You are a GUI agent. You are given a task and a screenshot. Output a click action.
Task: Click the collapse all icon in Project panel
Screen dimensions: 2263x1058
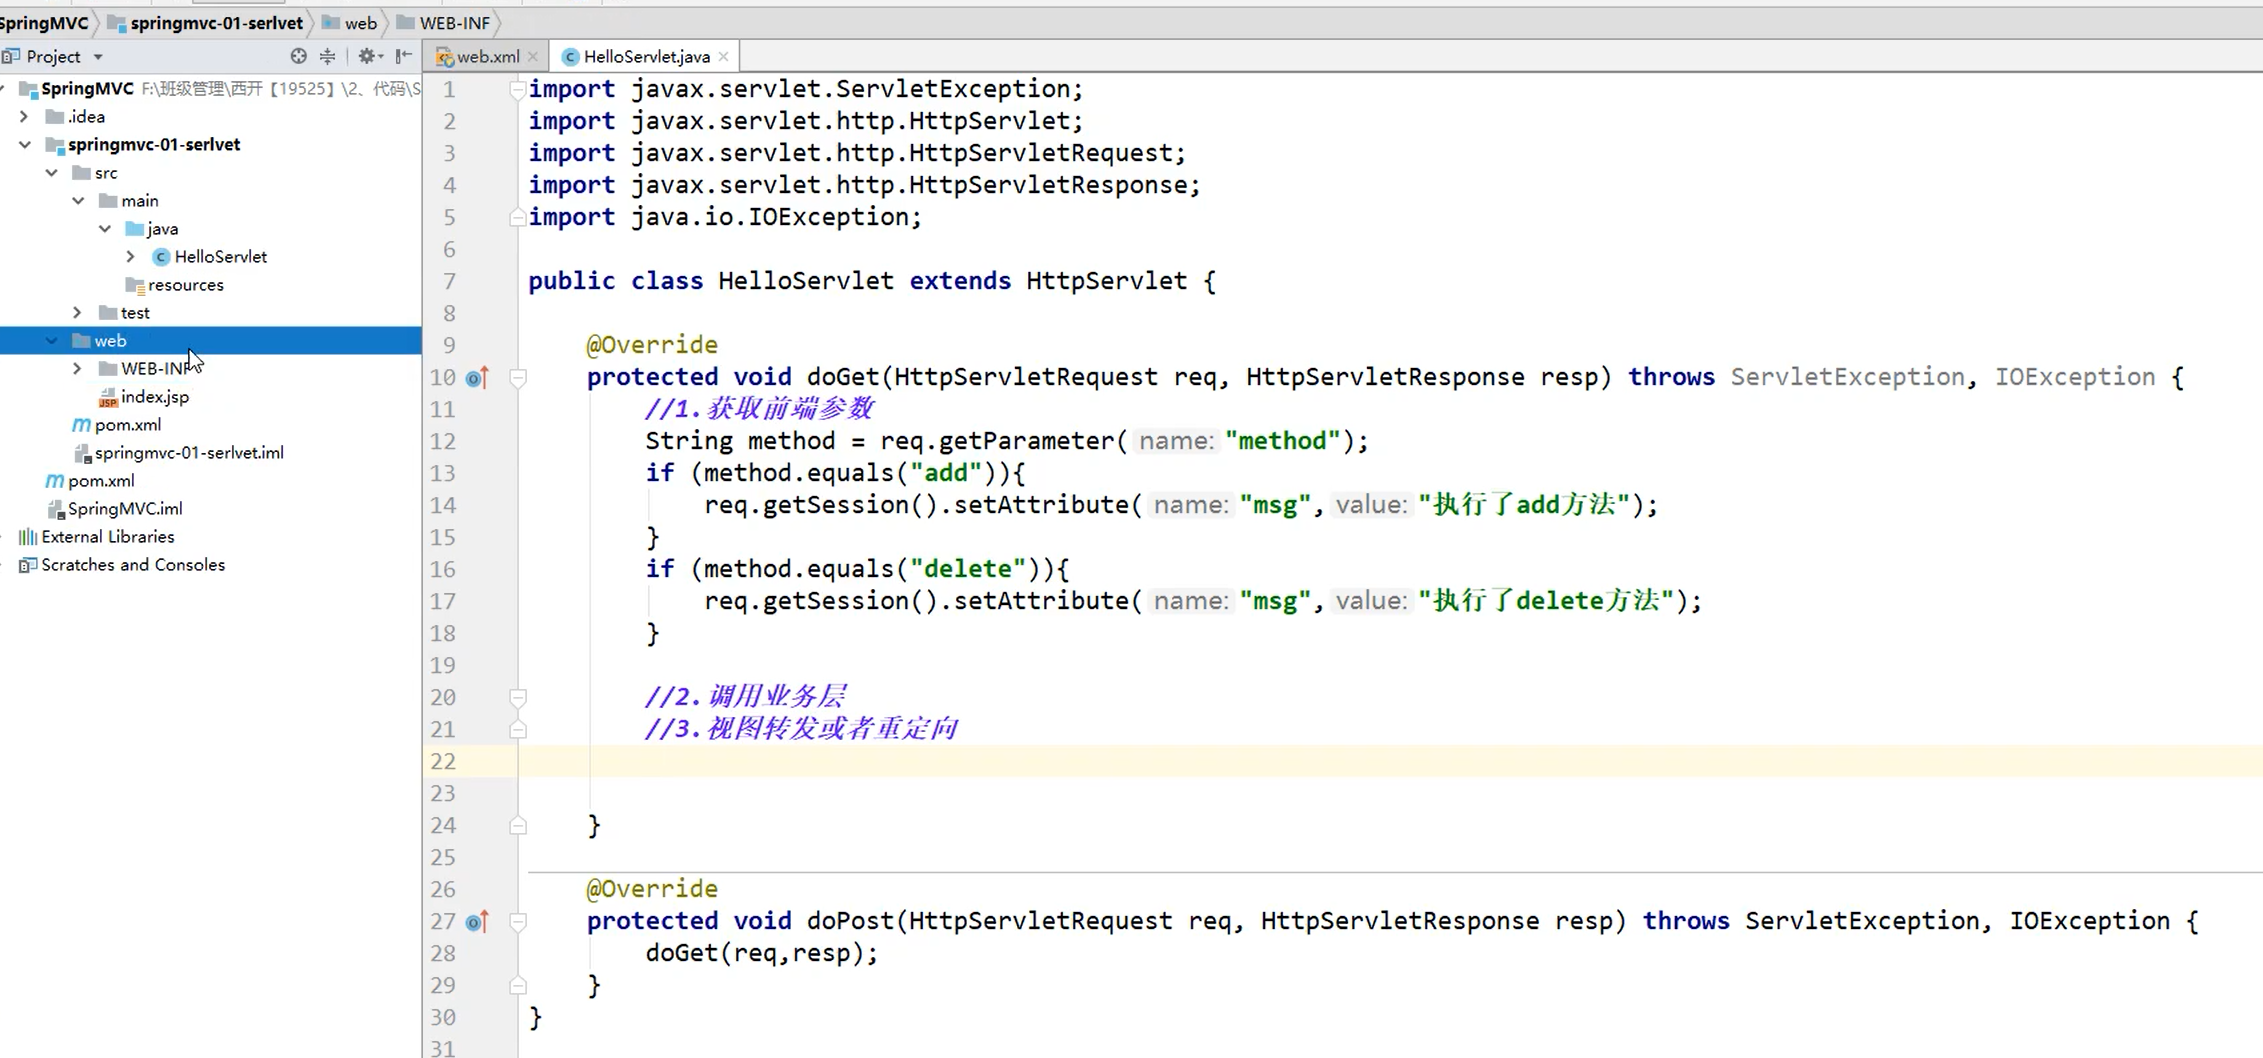327,56
